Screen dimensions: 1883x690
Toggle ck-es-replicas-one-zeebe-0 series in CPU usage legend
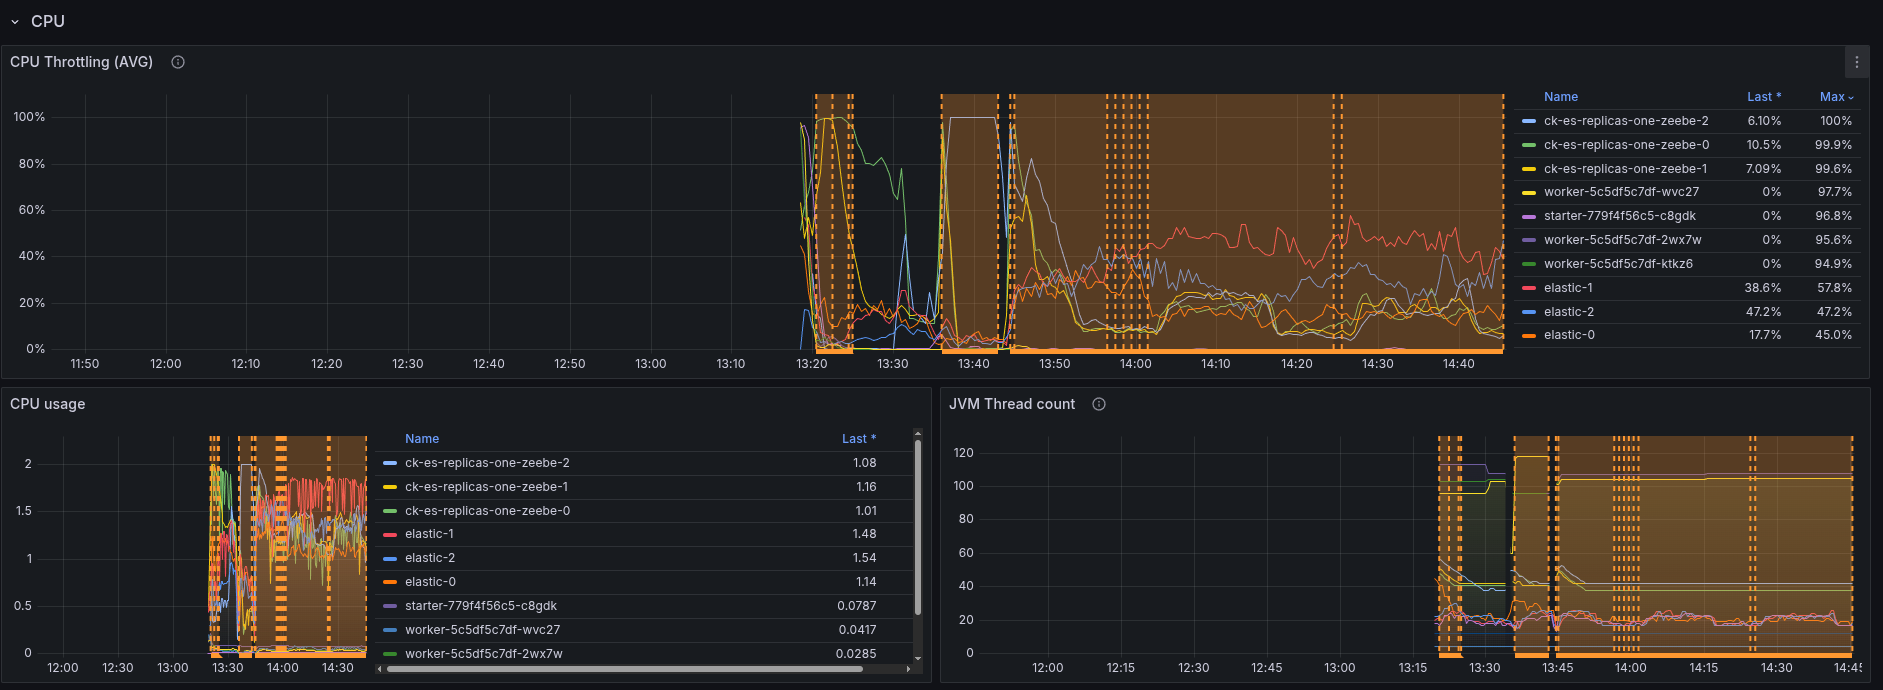tap(487, 511)
